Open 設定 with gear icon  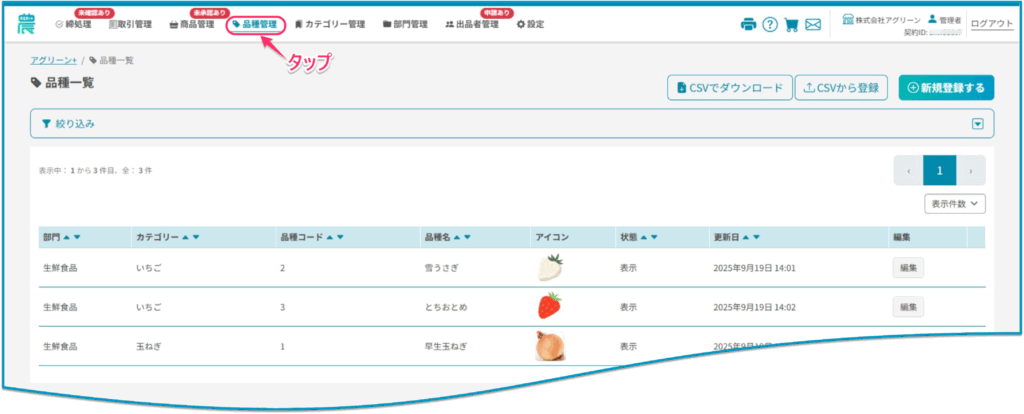tap(530, 24)
